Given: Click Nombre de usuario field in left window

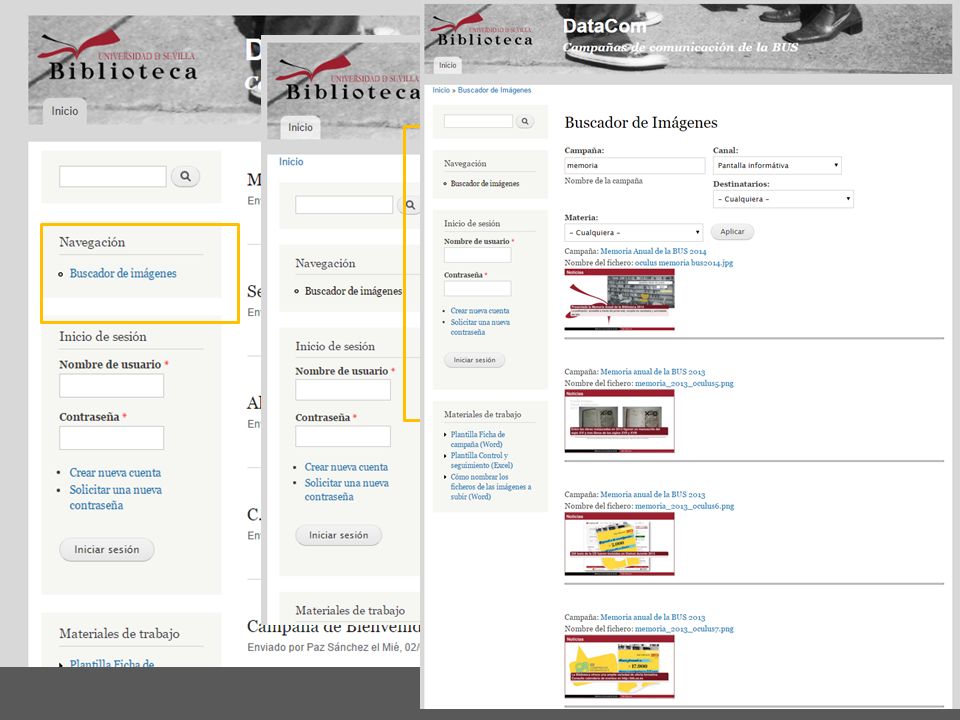Looking at the screenshot, I should [x=111, y=386].
